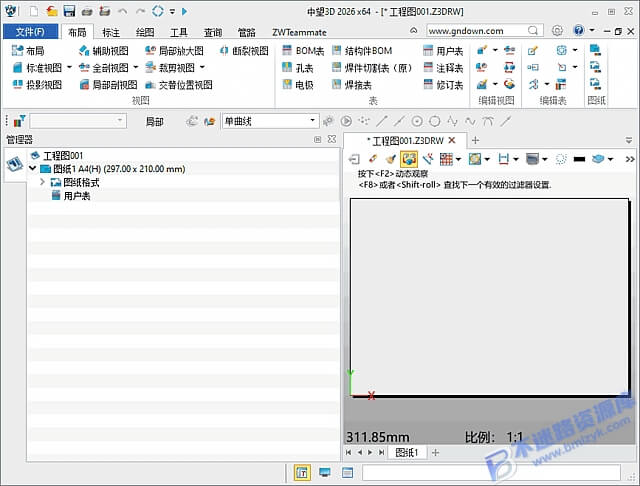This screenshot has height=486, width=640.
Task: Switch to the 布局 ribbon tab
Action: click(77, 32)
